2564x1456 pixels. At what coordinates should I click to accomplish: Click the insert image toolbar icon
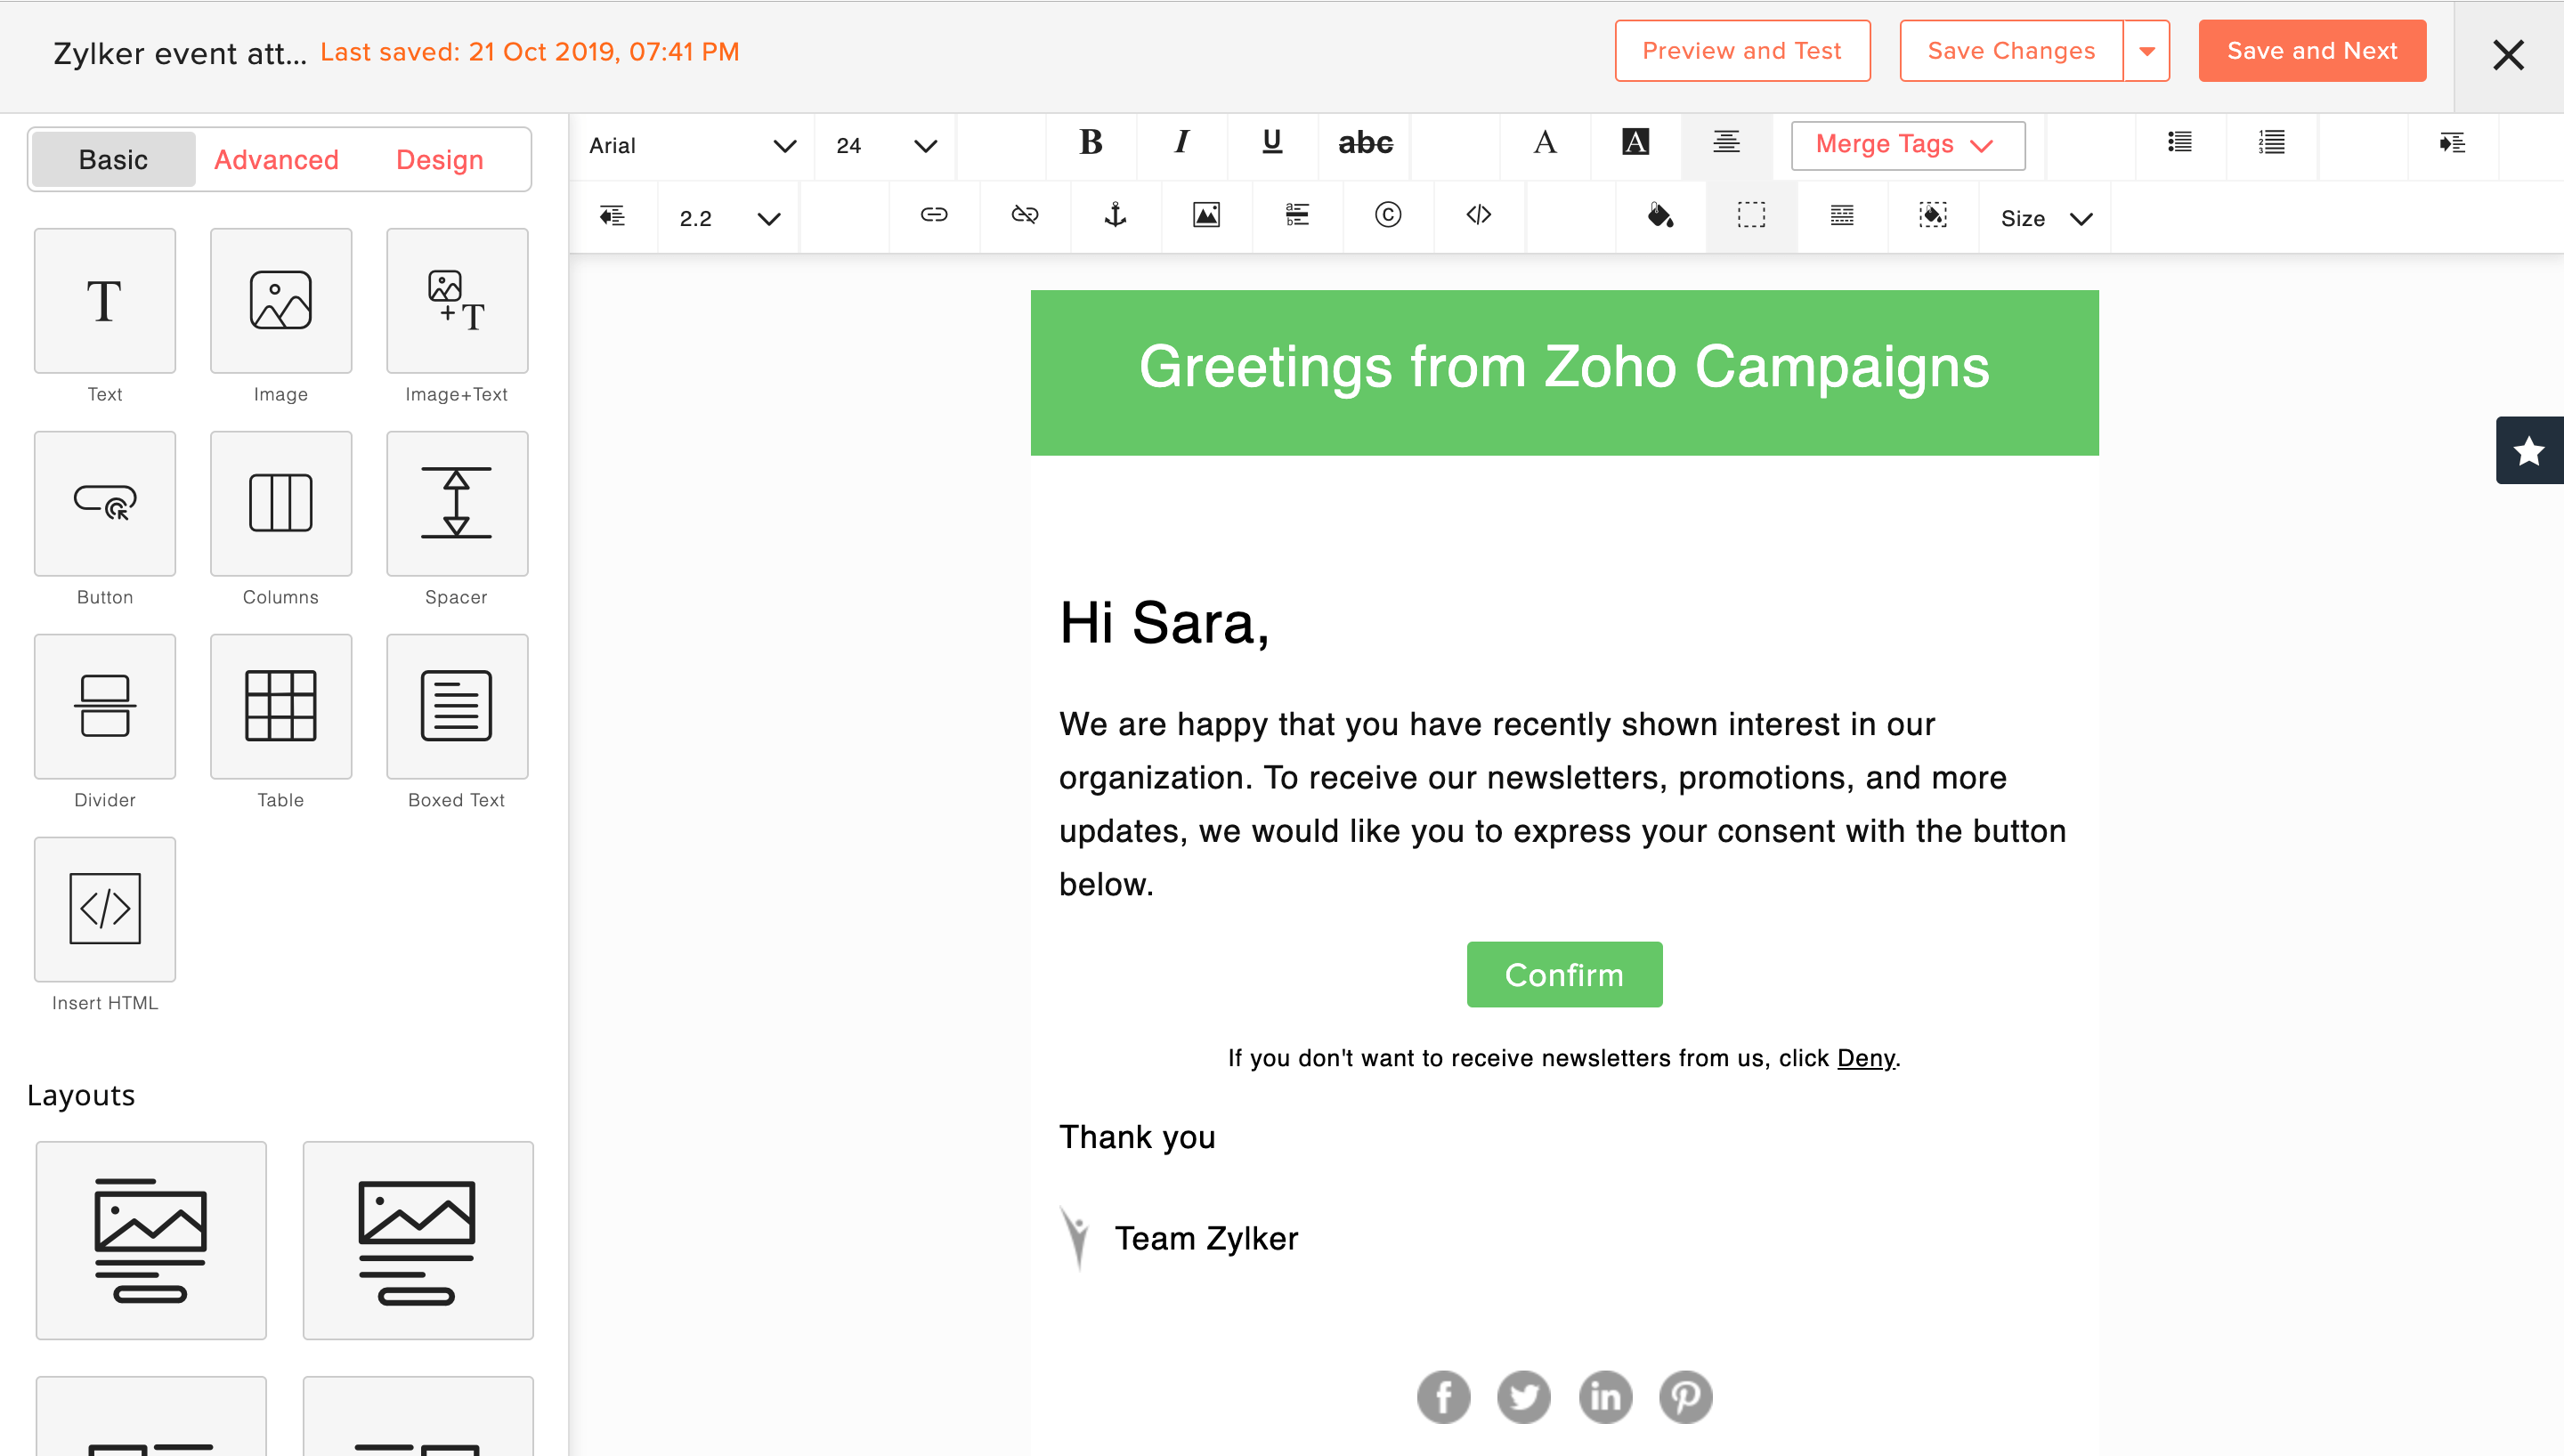pos(1206,215)
